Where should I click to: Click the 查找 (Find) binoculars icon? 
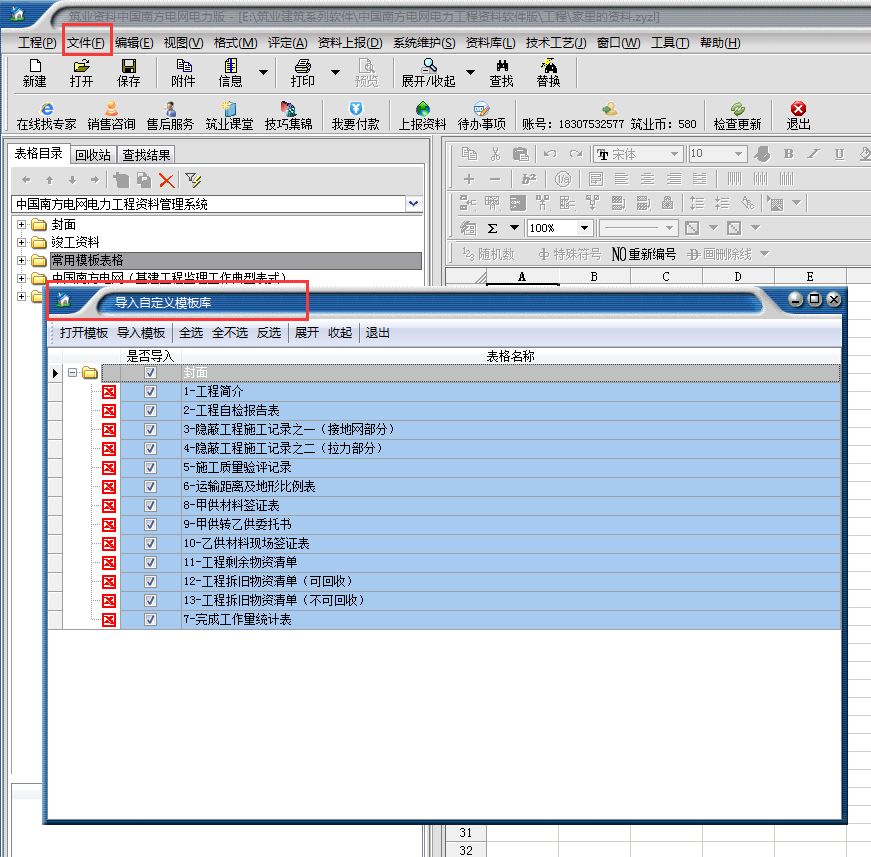(x=501, y=72)
